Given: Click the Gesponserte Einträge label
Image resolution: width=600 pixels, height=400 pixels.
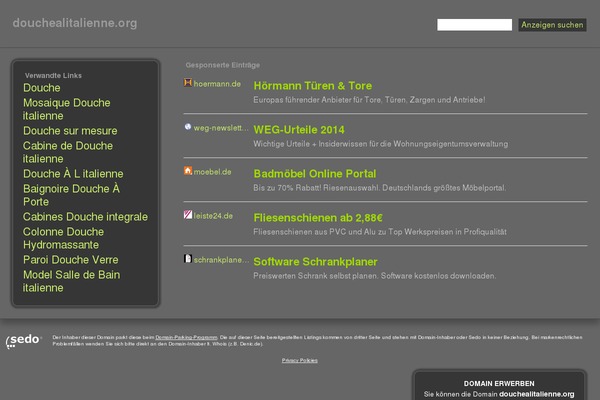Looking at the screenshot, I should (x=223, y=65).
